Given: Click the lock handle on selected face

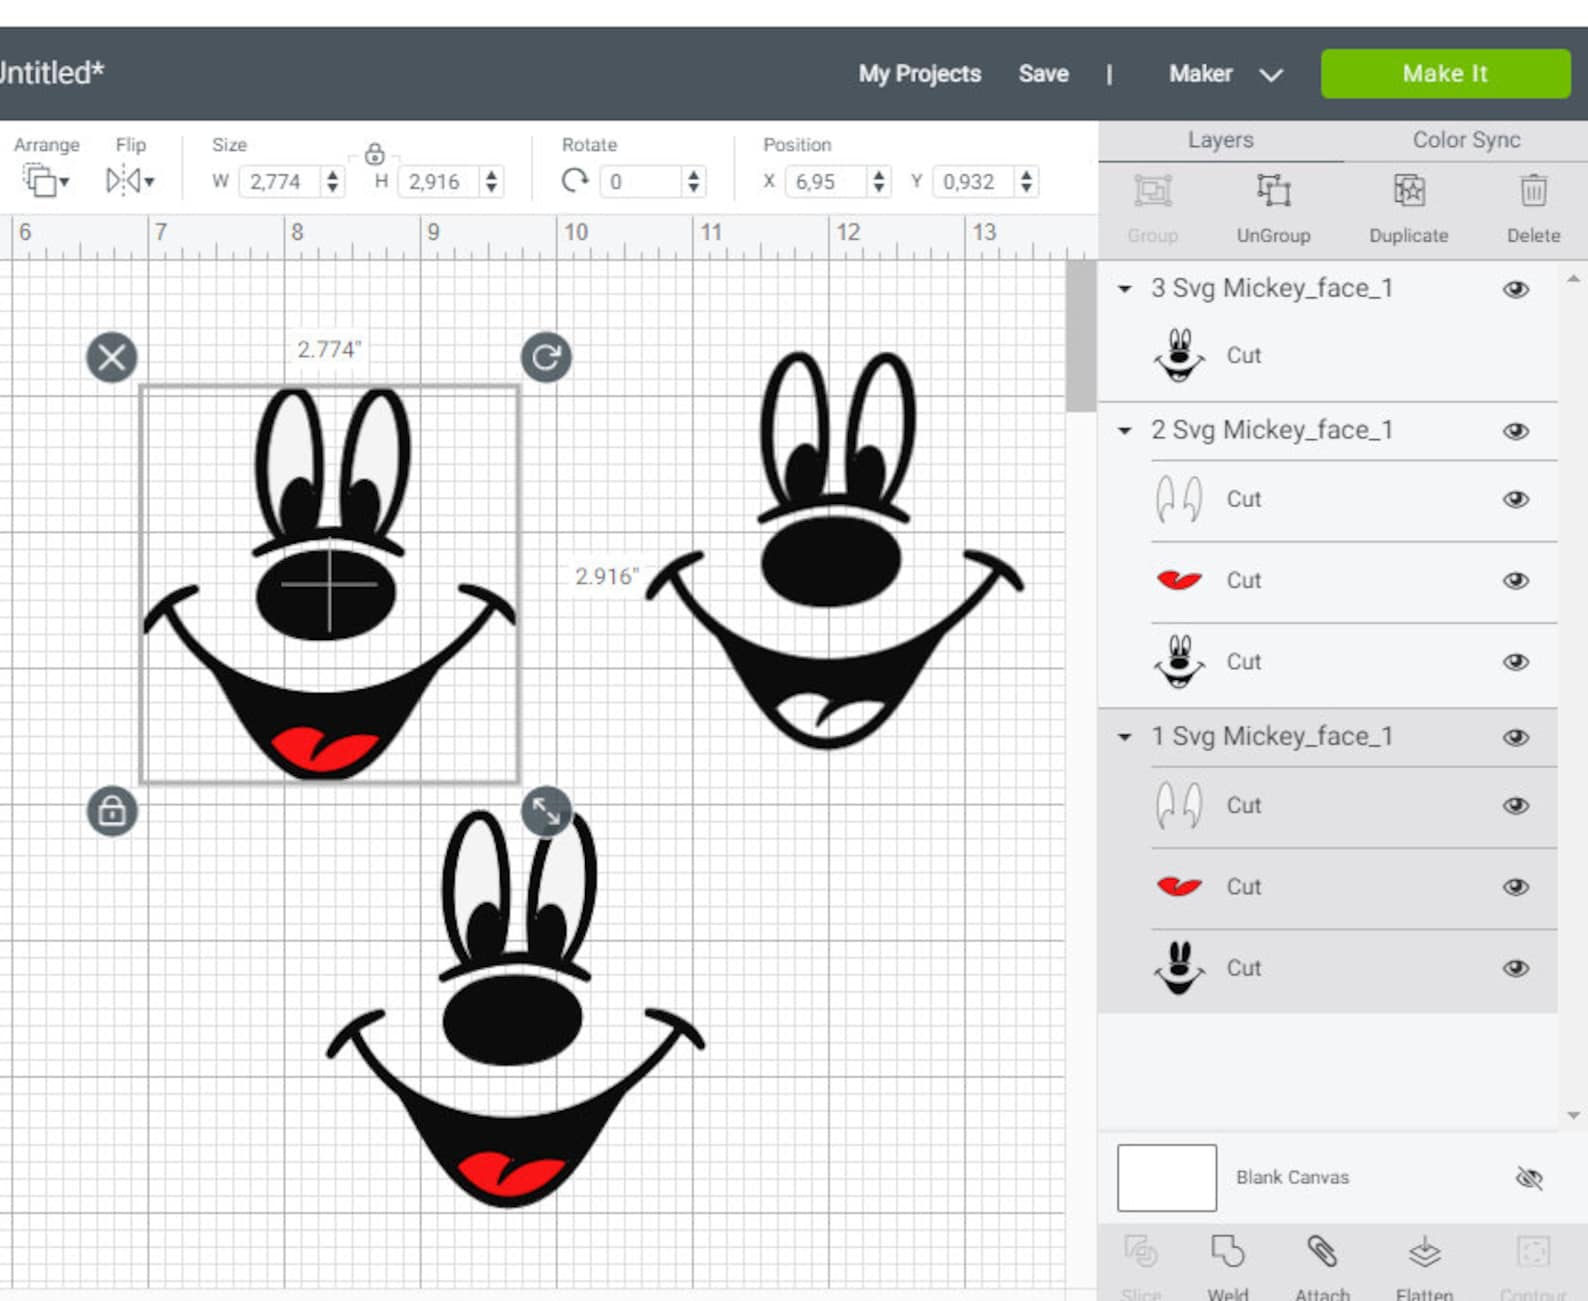Looking at the screenshot, I should coord(112,810).
